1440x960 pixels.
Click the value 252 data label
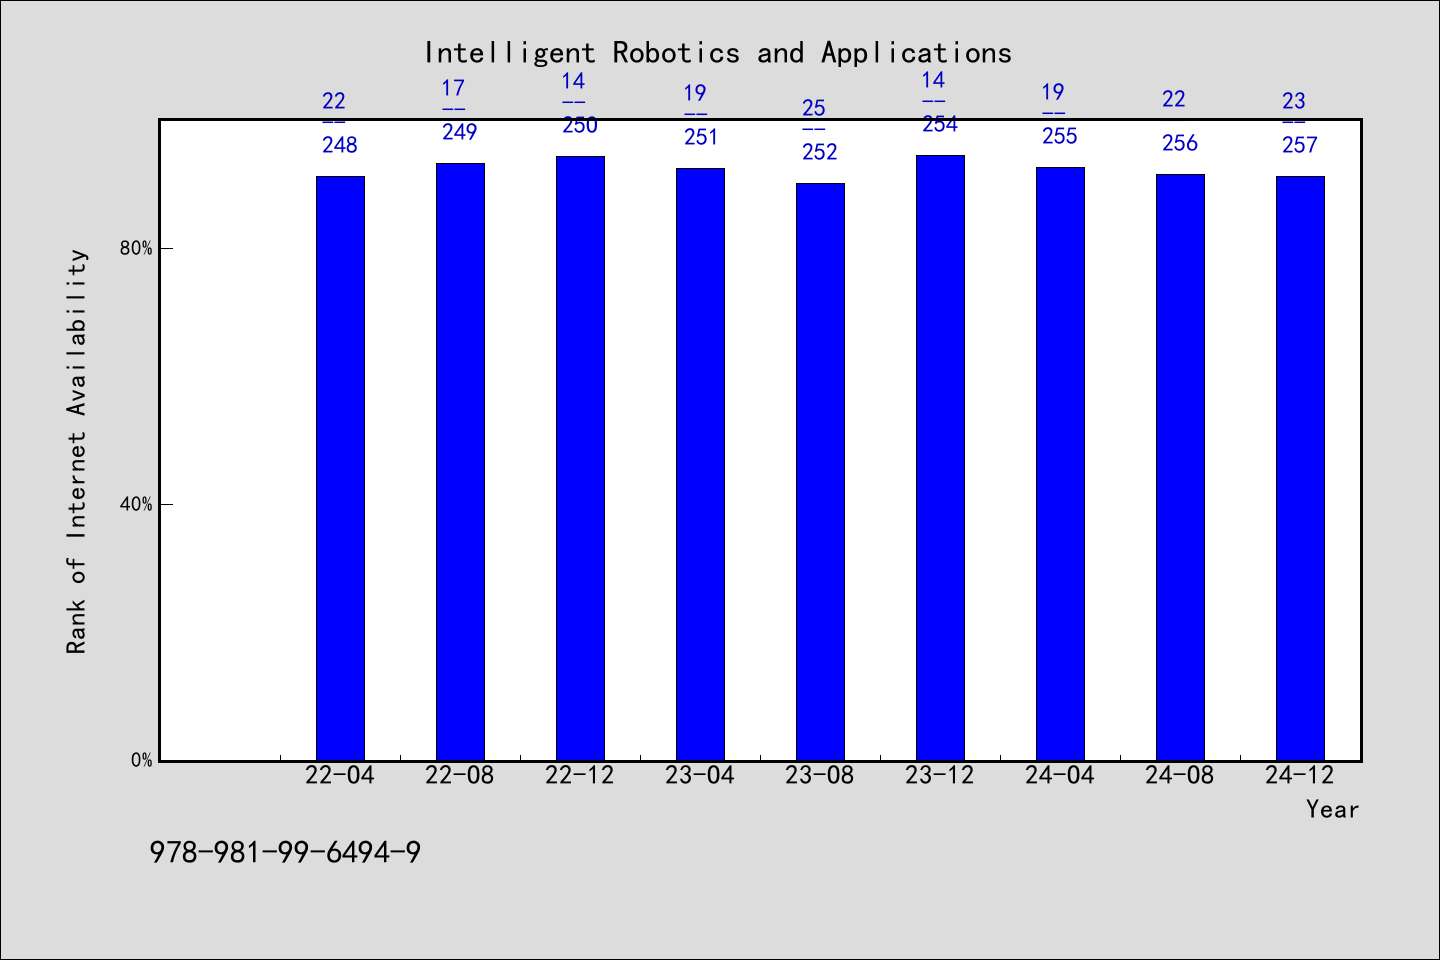[x=820, y=152]
